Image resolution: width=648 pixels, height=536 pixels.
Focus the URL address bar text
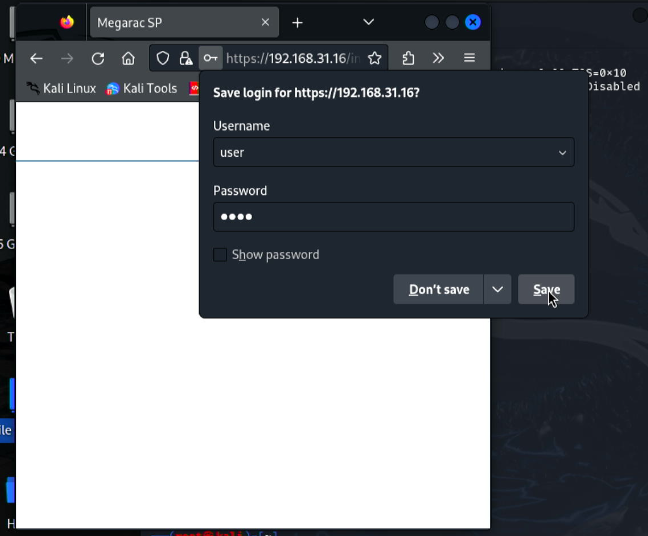(x=293, y=58)
